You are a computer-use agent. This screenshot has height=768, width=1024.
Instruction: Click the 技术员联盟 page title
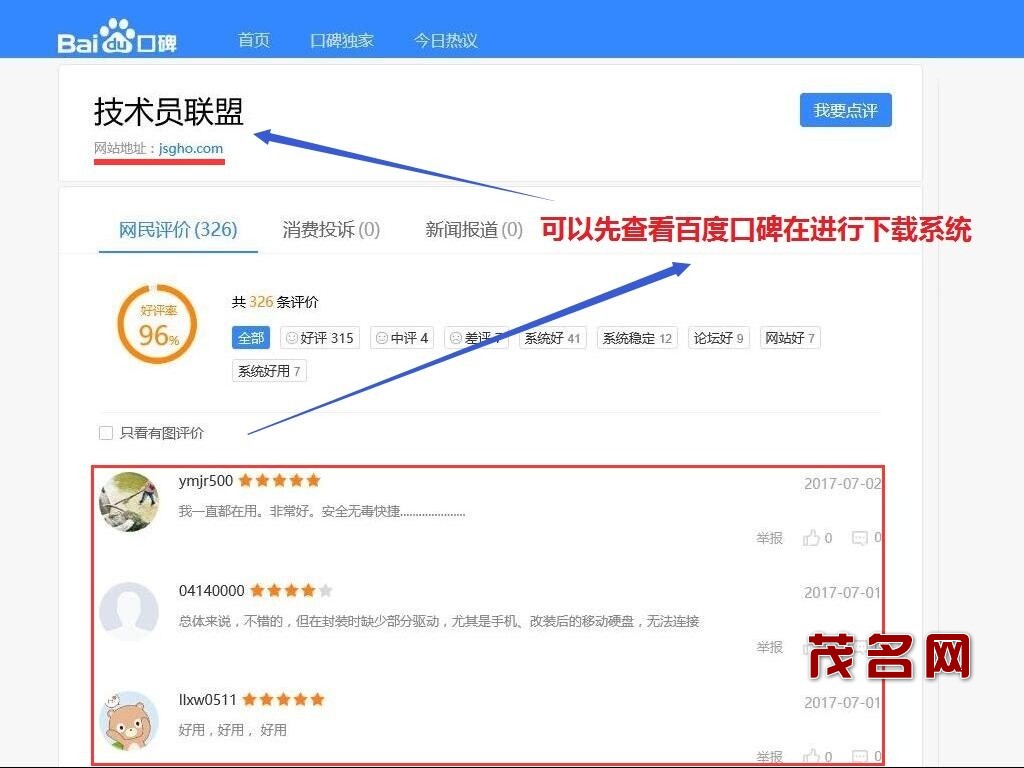(168, 111)
